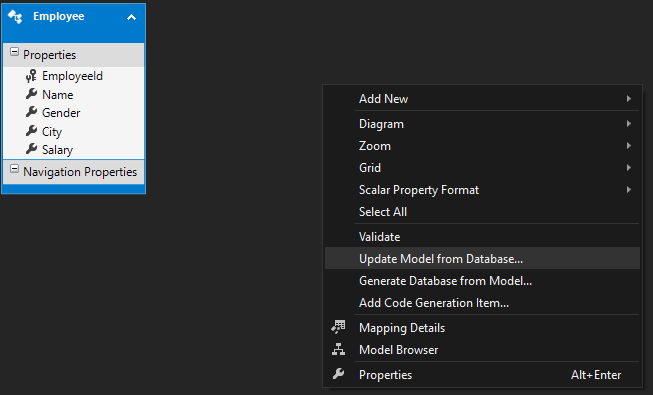The width and height of the screenshot is (653, 395).
Task: Click the Employee entity icon in header
Action: pyautogui.click(x=15, y=17)
